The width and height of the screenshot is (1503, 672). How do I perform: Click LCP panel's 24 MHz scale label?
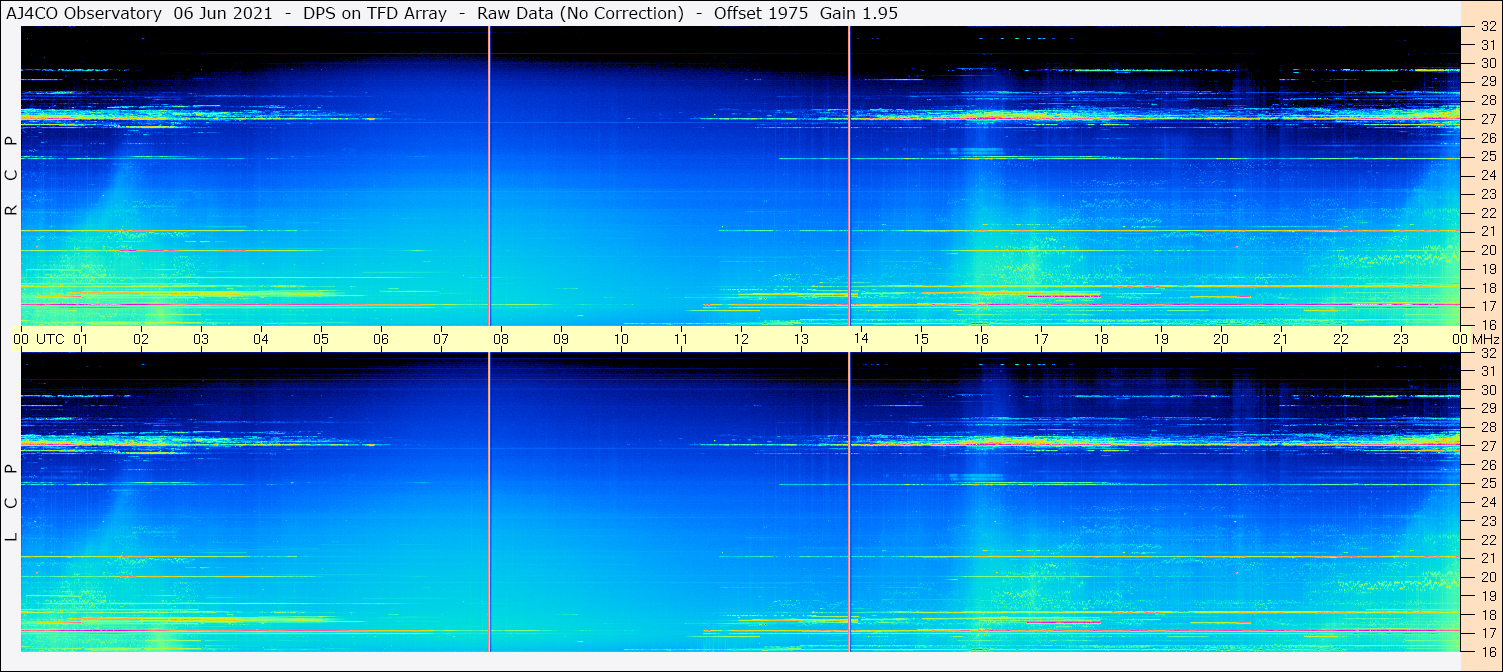[x=1488, y=502]
